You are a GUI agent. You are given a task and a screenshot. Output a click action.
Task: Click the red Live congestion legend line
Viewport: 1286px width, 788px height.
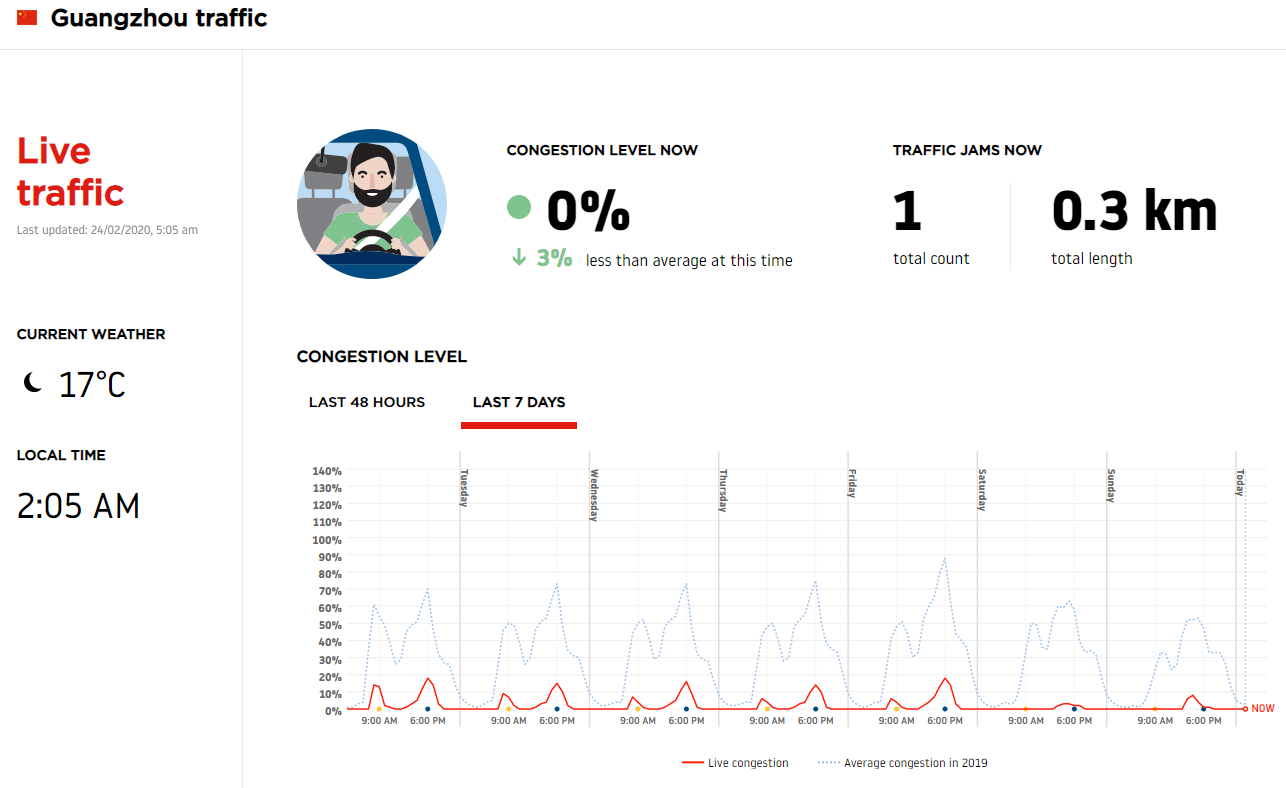click(x=692, y=763)
